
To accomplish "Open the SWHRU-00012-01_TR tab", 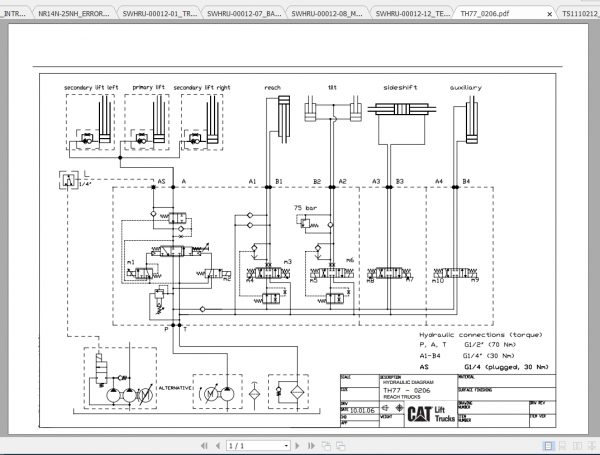I will point(160,13).
